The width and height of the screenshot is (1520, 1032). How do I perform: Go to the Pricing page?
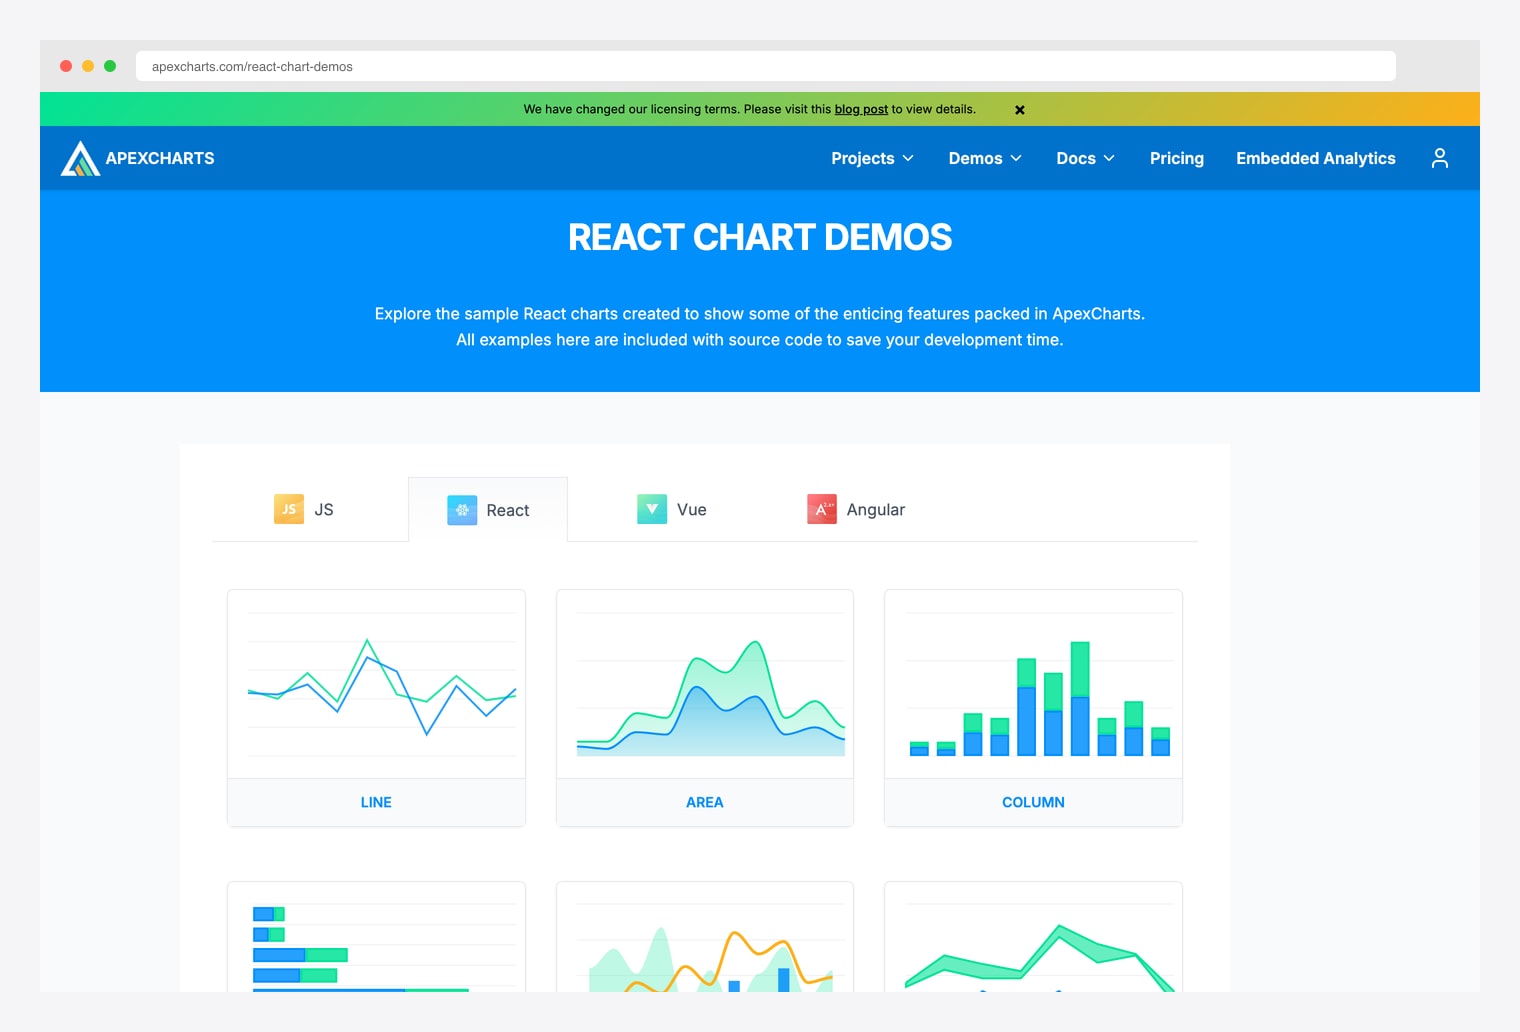pyautogui.click(x=1176, y=158)
